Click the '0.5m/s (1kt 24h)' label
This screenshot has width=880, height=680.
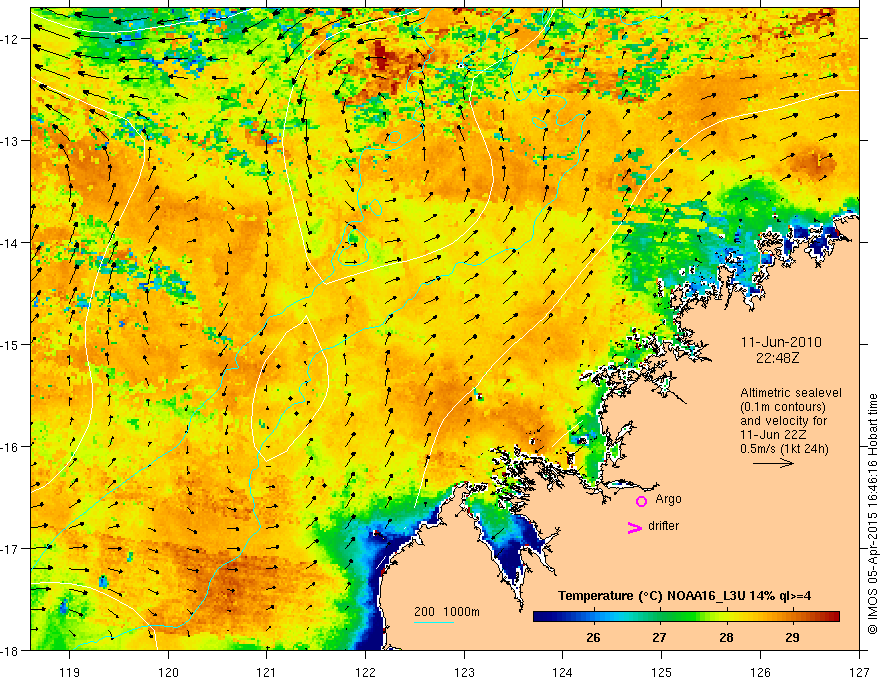coord(785,449)
